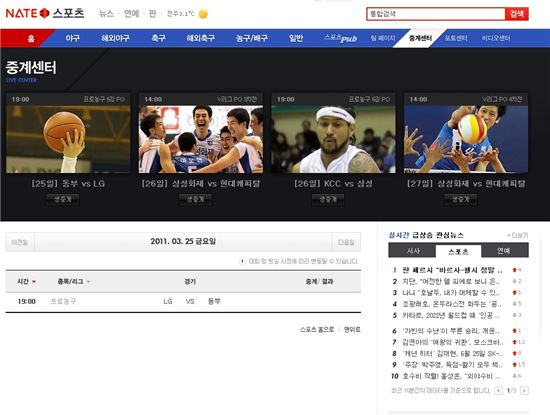Click 다음일 next day button
550x415 pixels.
point(346,242)
